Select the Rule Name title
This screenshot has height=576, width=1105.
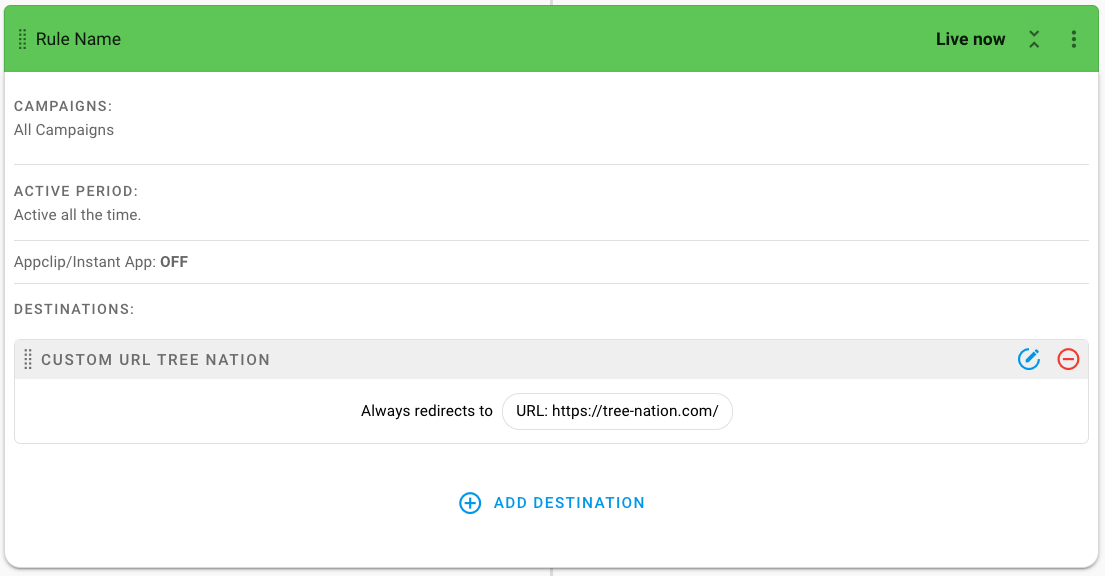point(78,39)
